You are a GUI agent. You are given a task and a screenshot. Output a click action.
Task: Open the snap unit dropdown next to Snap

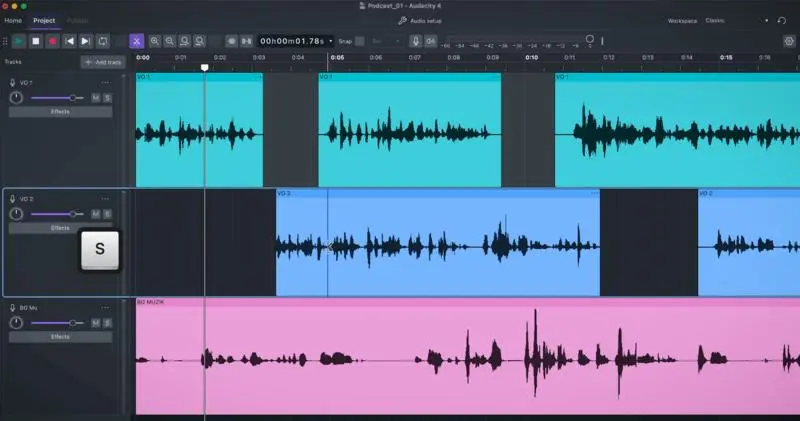pos(385,41)
